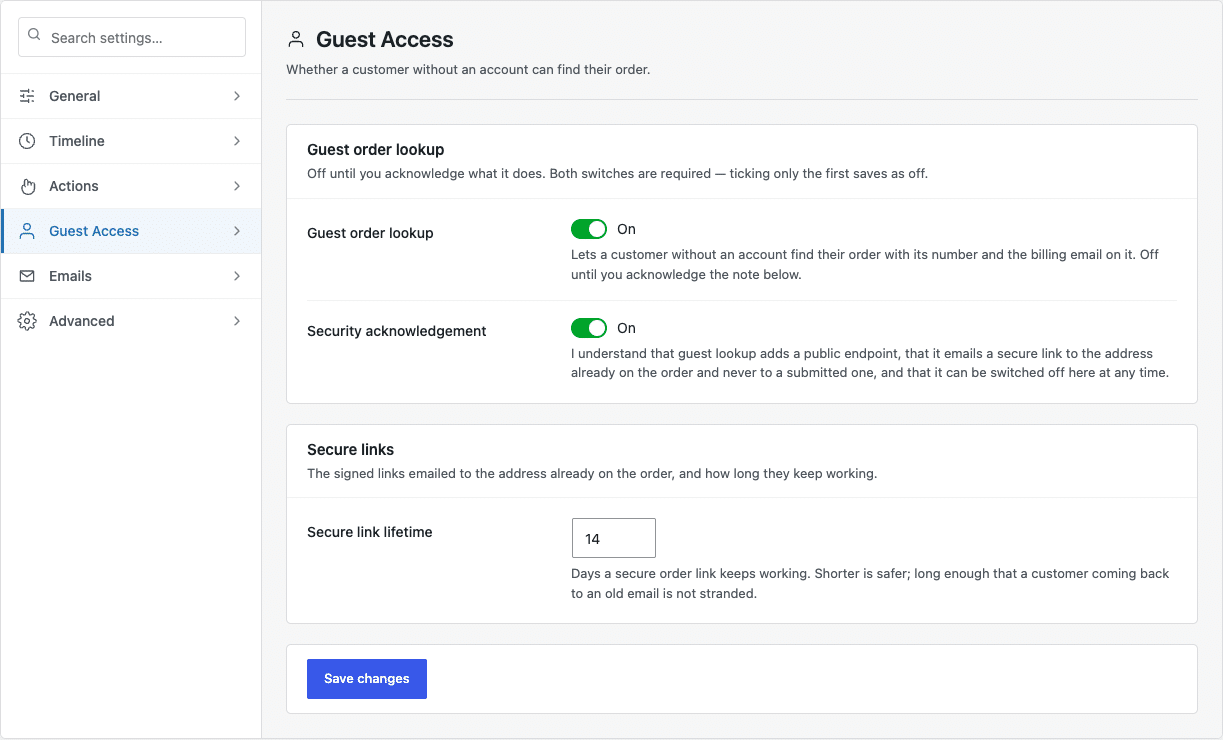Click the 'The signed links emailed' description
1223x740 pixels.
(592, 473)
